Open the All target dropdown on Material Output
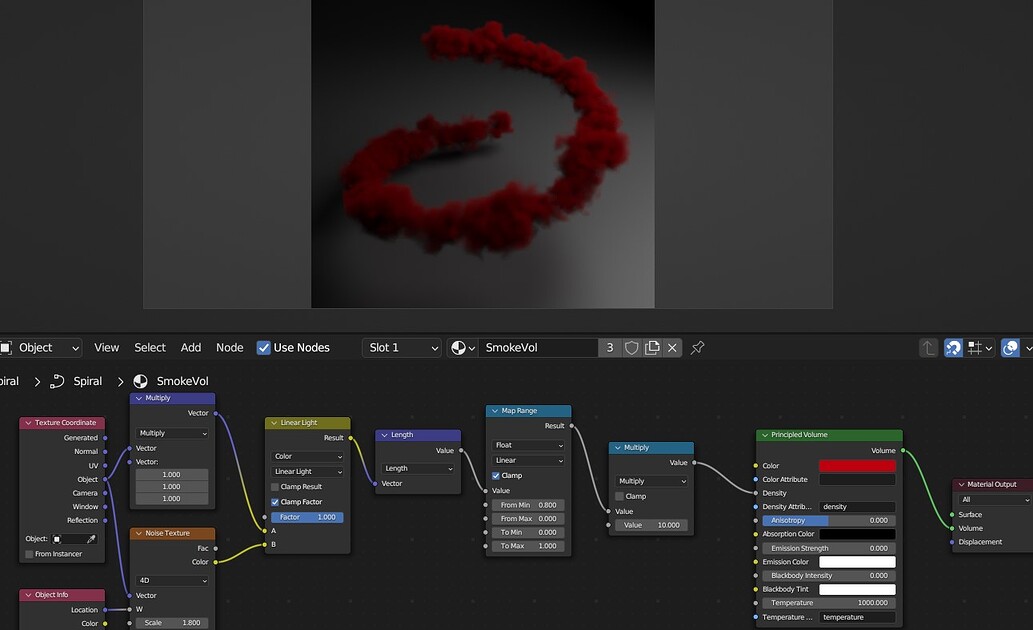Image resolution: width=1033 pixels, height=630 pixels. point(993,500)
